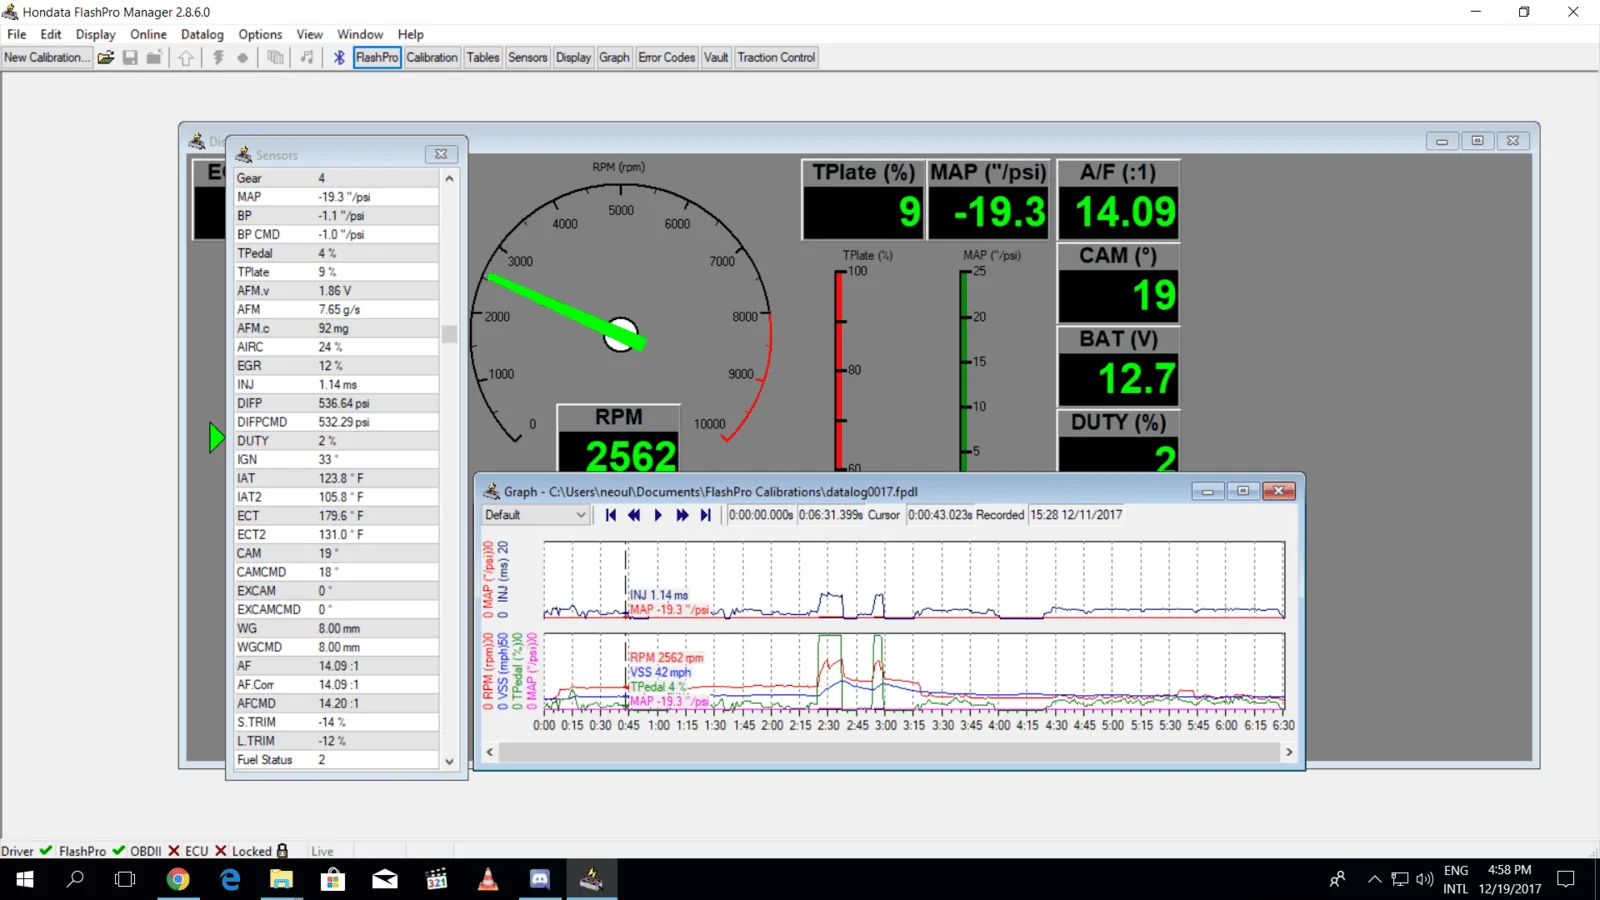This screenshot has height=900, width=1600.
Task: Open the Traction Control window
Action: pyautogui.click(x=776, y=58)
